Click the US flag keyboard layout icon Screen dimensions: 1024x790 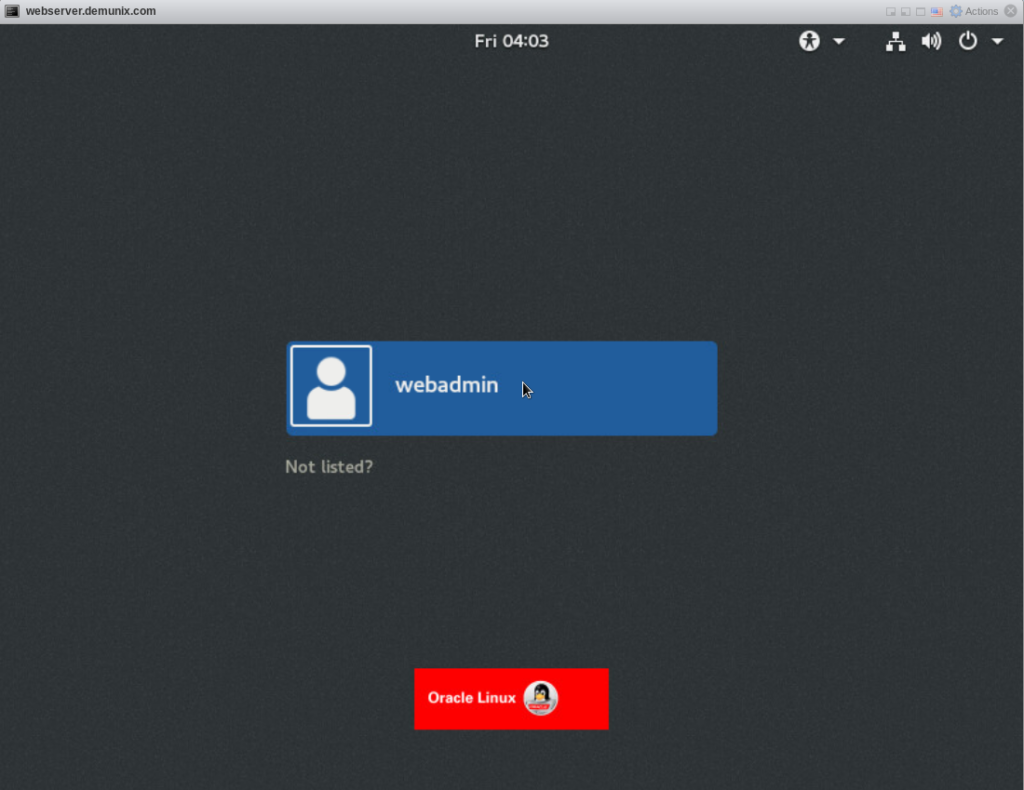pos(937,11)
